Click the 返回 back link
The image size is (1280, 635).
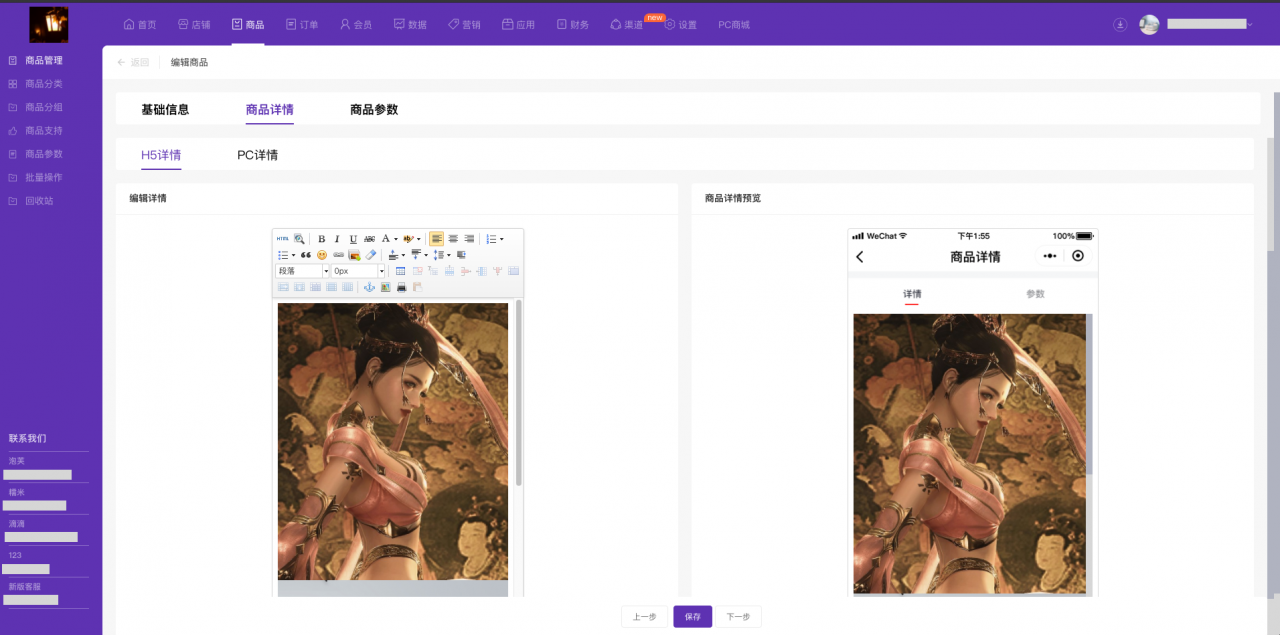click(133, 62)
